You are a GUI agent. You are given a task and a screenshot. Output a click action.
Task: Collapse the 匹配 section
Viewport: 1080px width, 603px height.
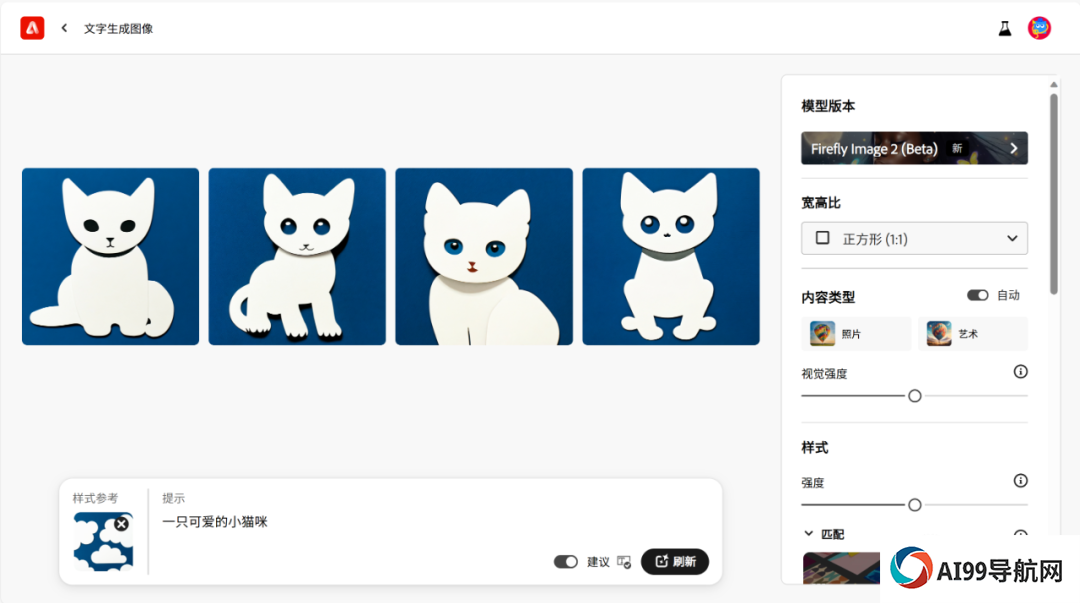click(809, 533)
